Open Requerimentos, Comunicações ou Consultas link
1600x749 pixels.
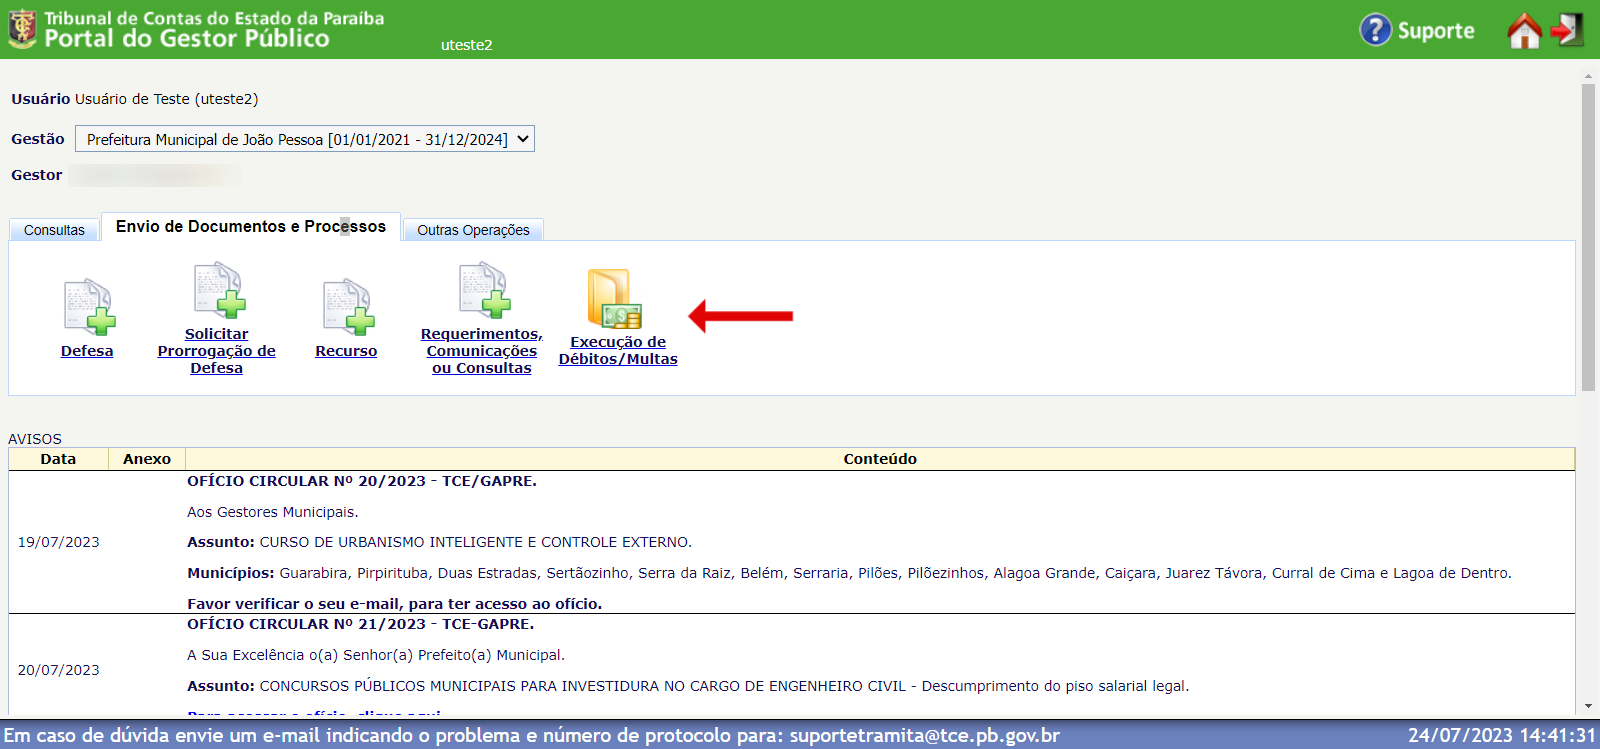[482, 351]
